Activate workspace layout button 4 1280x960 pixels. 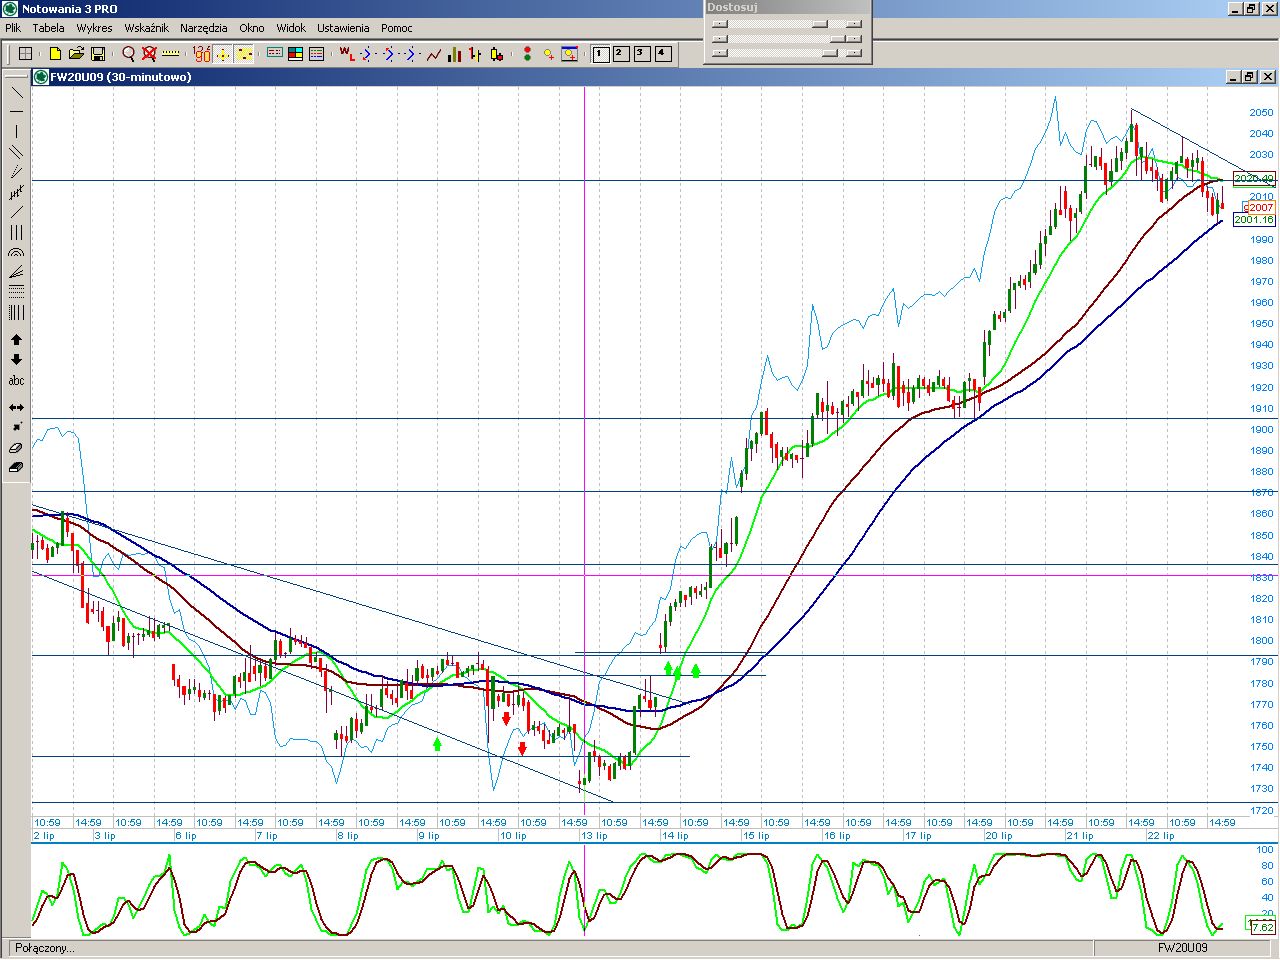(663, 54)
